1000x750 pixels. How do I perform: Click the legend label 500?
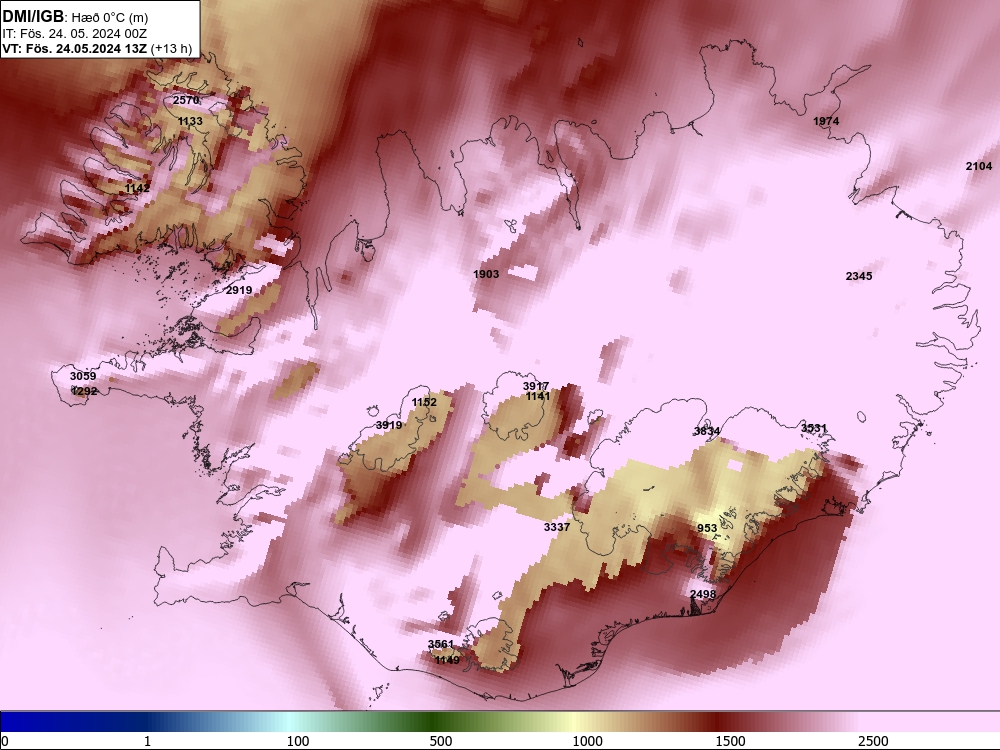[441, 741]
